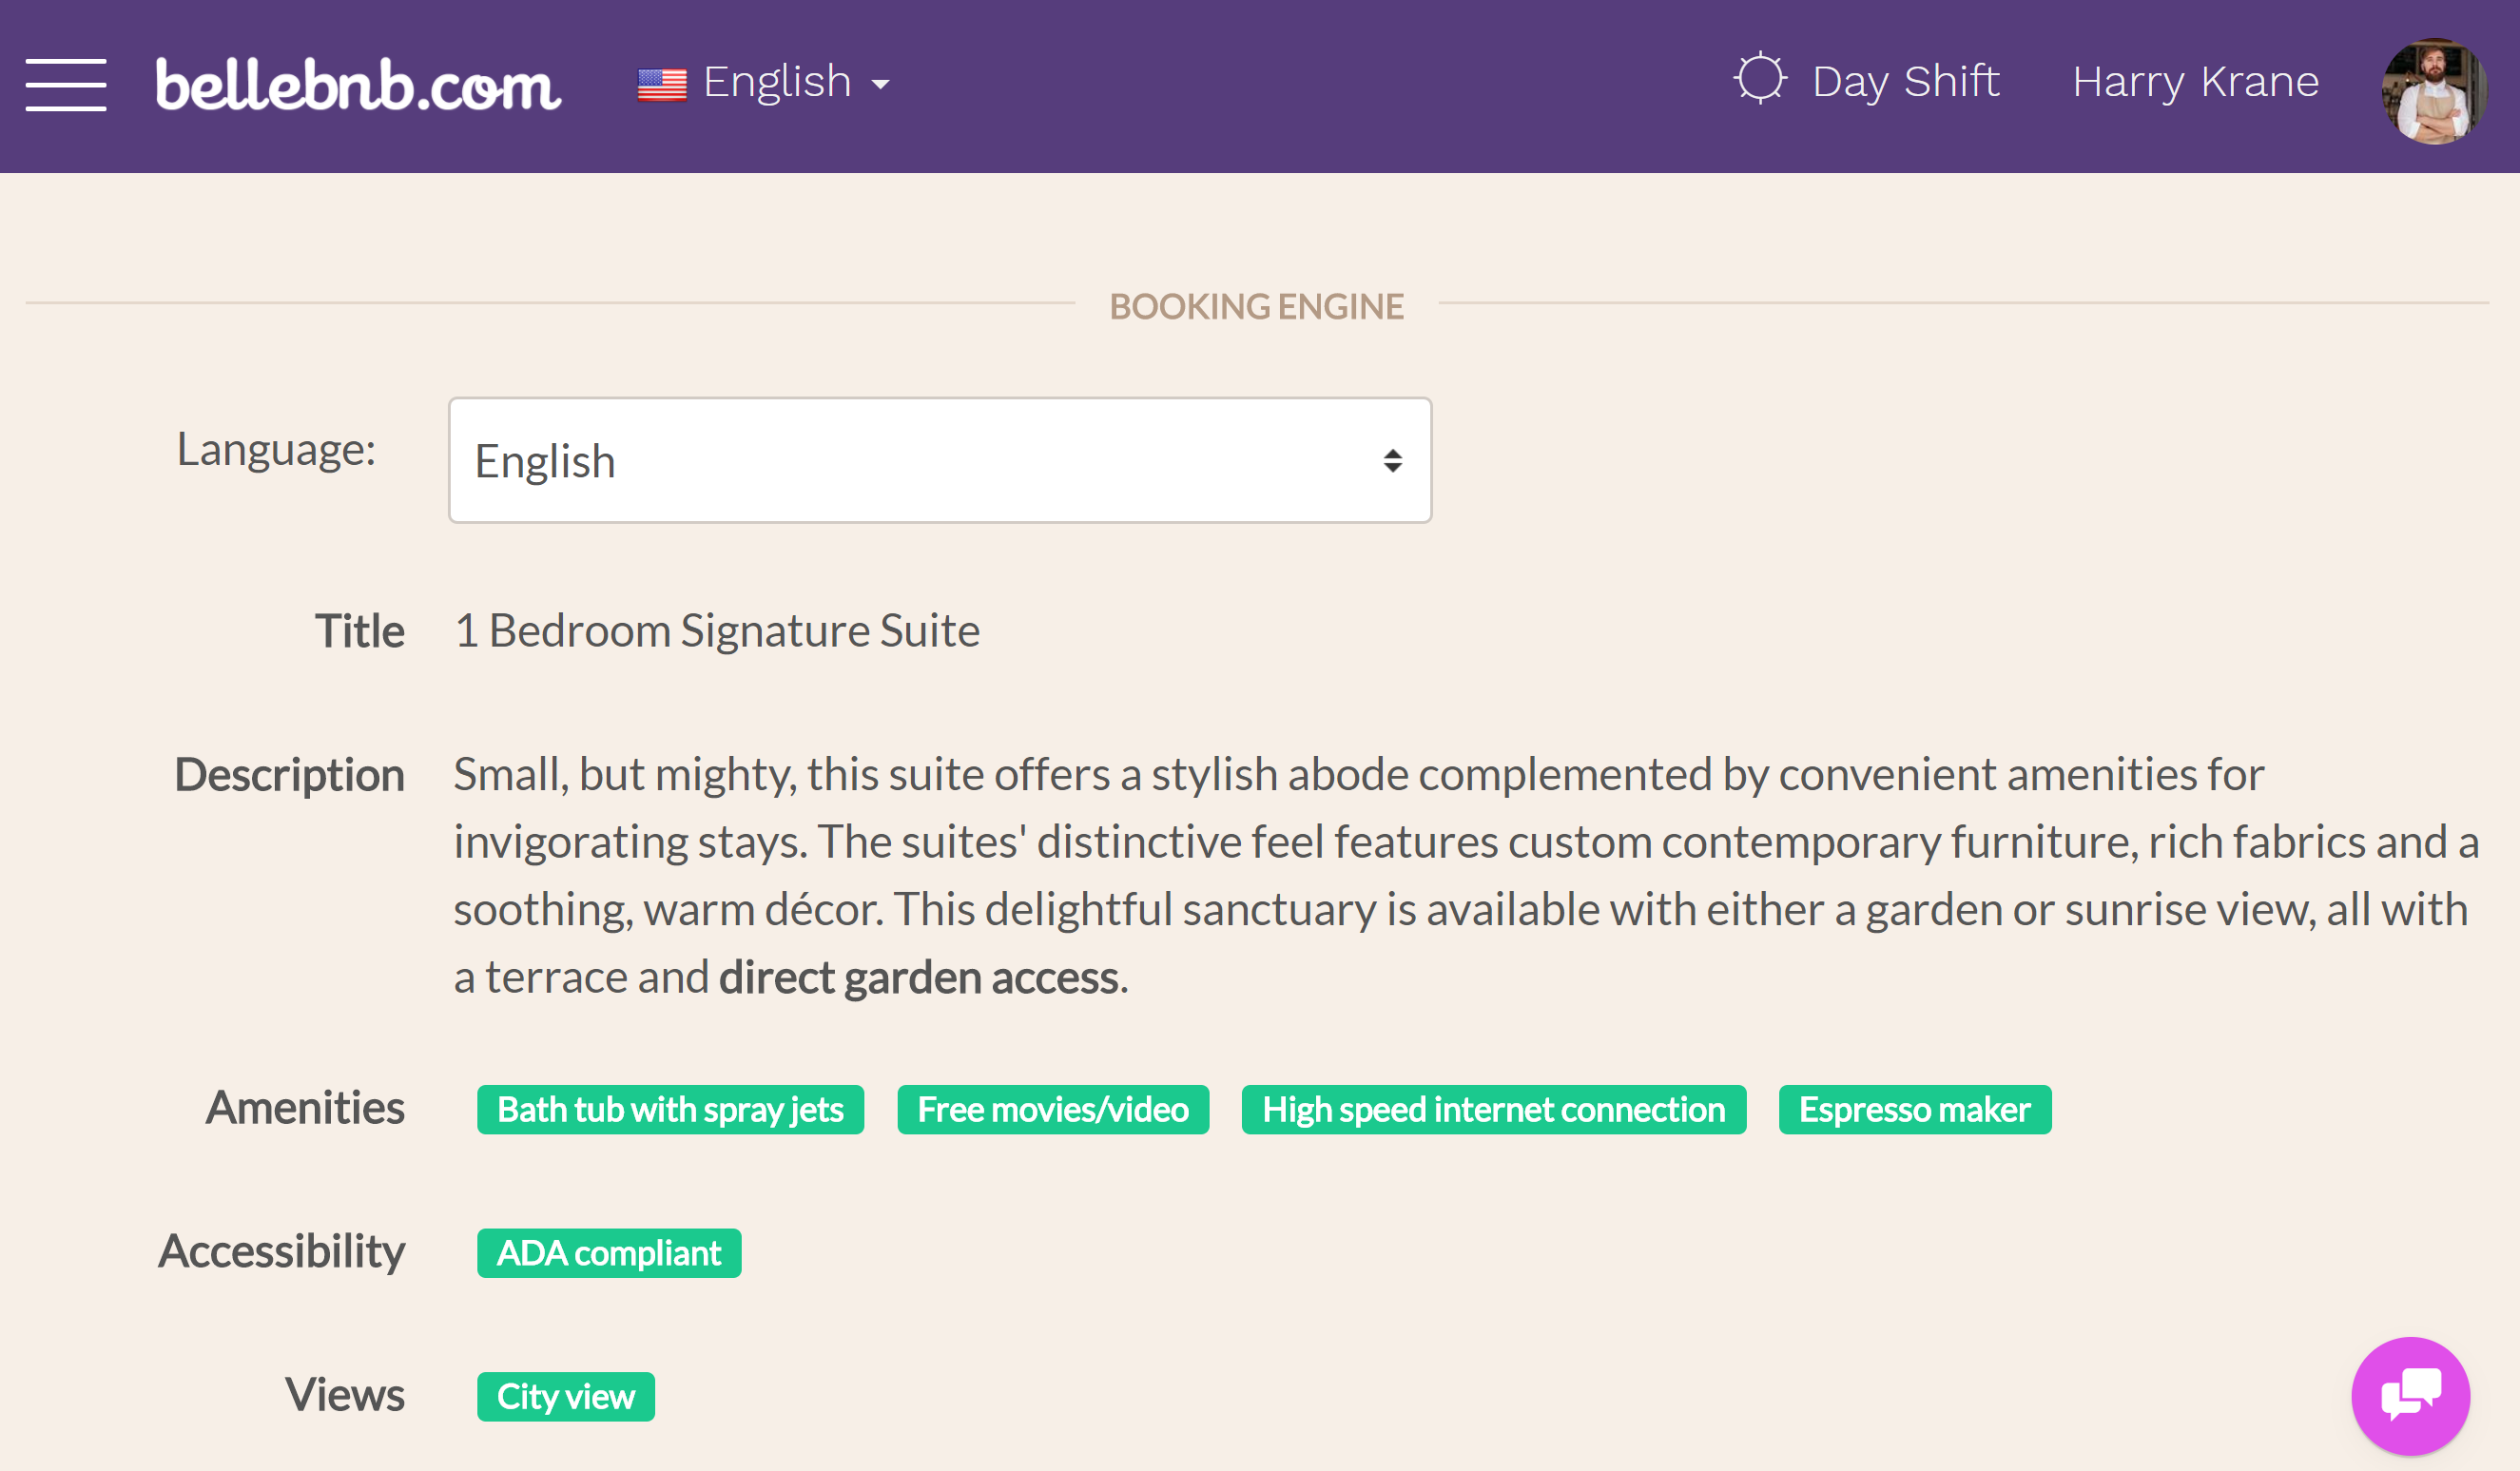The width and height of the screenshot is (2520, 1471).
Task: Click the Harry Krane username label
Action: (x=2194, y=81)
